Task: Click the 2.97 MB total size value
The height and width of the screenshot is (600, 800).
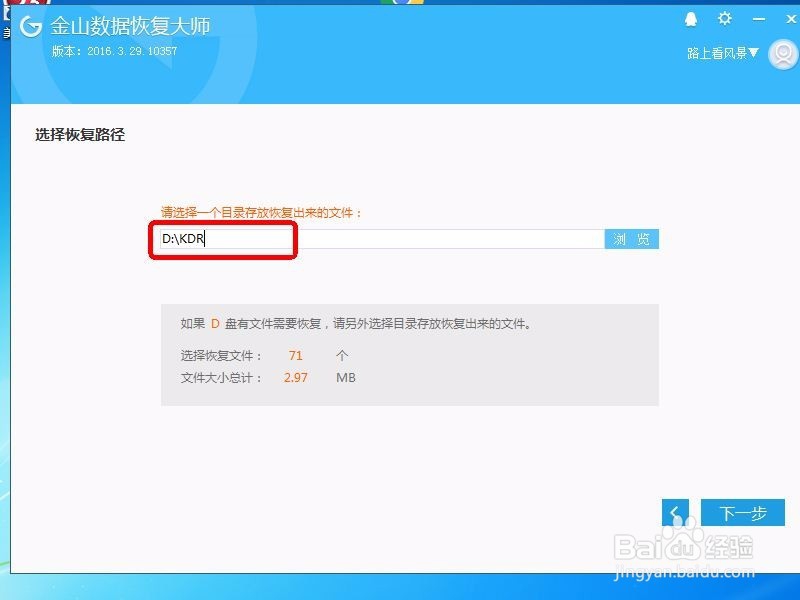Action: pyautogui.click(x=295, y=378)
